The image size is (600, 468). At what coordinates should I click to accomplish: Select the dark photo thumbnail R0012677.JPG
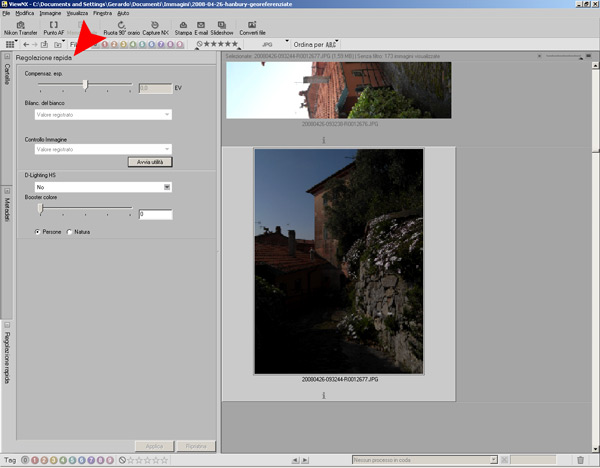[x=339, y=261]
